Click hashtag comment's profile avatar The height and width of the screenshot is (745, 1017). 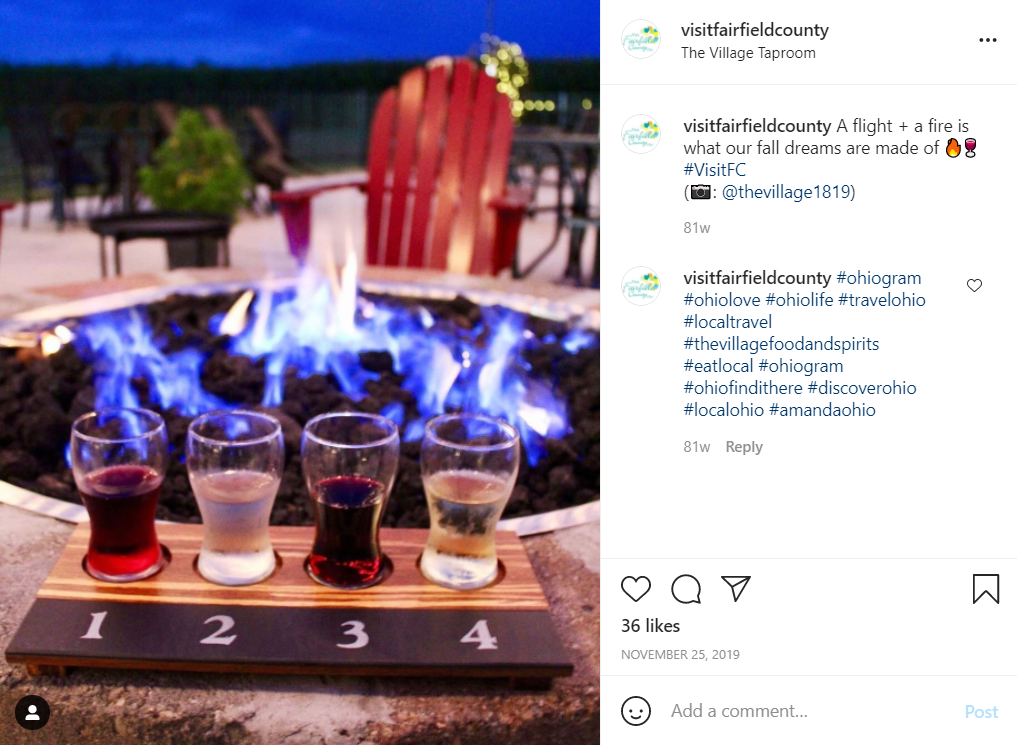click(641, 286)
